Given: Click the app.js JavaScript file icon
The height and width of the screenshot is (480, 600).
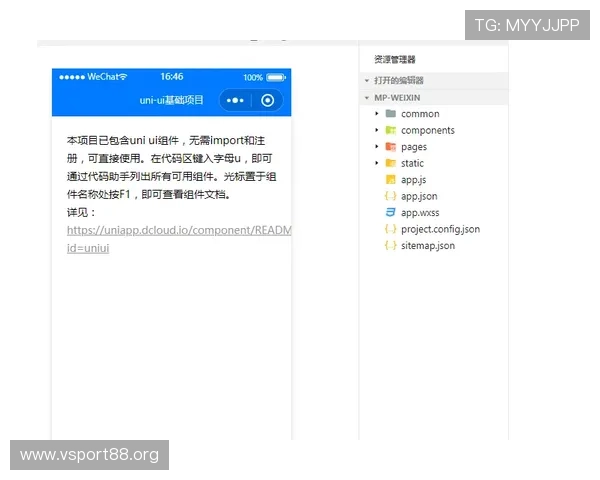Looking at the screenshot, I should click(391, 180).
